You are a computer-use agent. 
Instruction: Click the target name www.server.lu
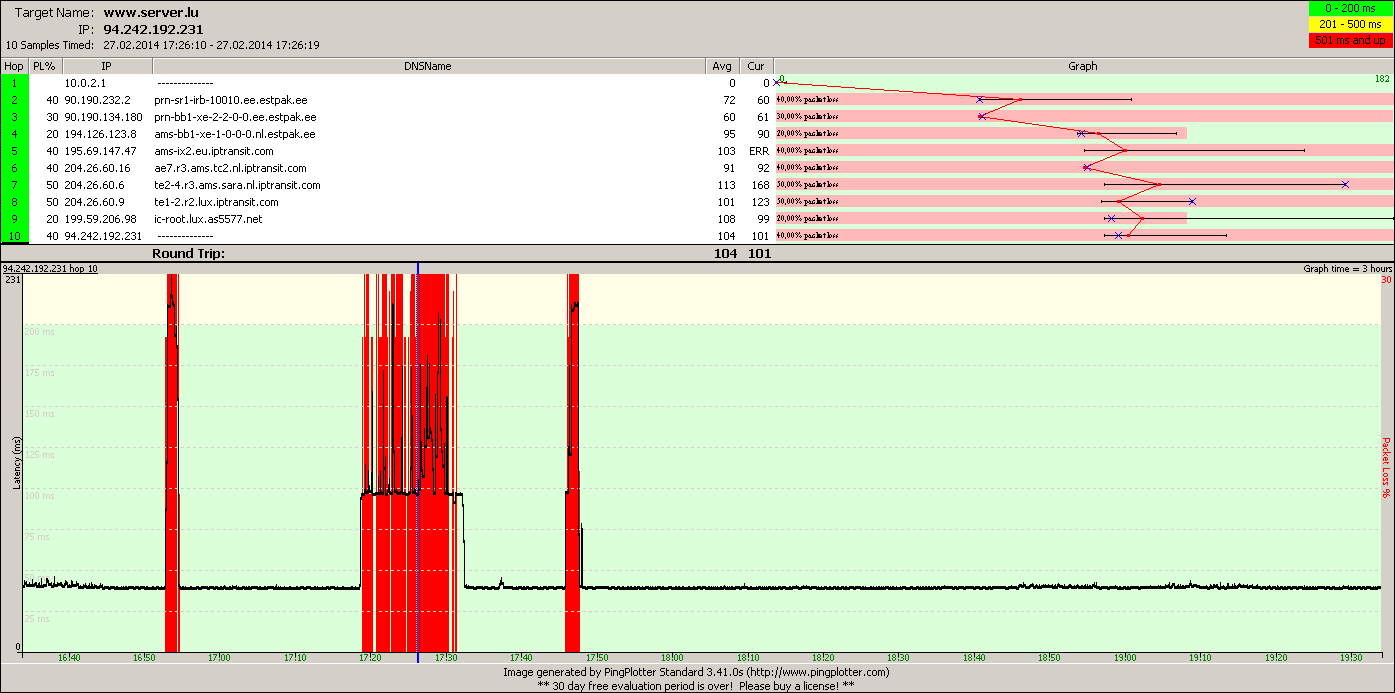coord(151,13)
